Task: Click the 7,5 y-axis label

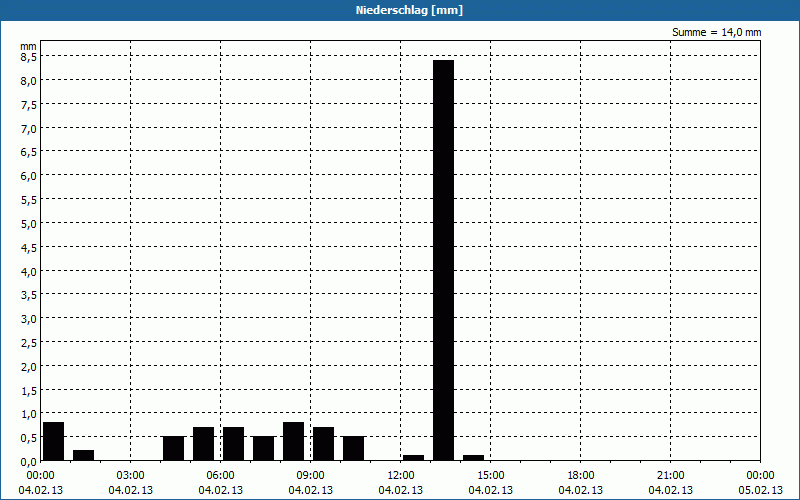Action: 29,105
